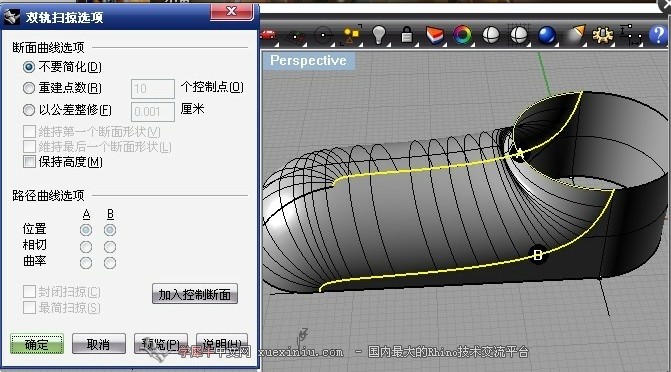Select 重建点数 radio option
Screen dimensions: 671x372
pyautogui.click(x=29, y=88)
